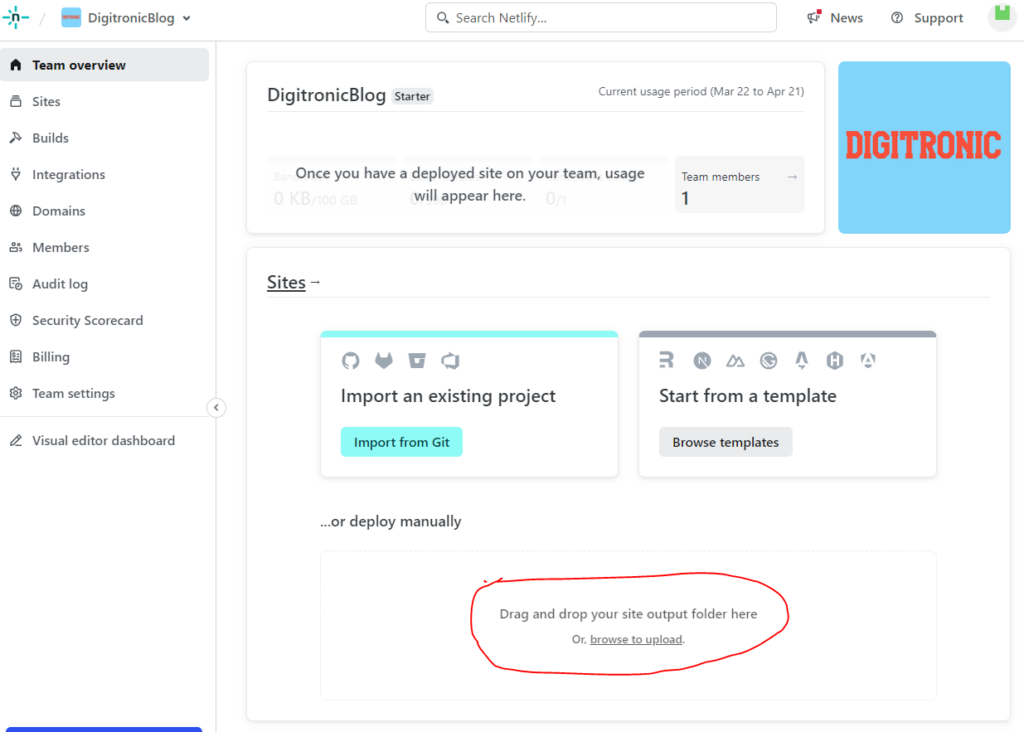
Task: Select Team overview in sidebar
Action: click(104, 65)
